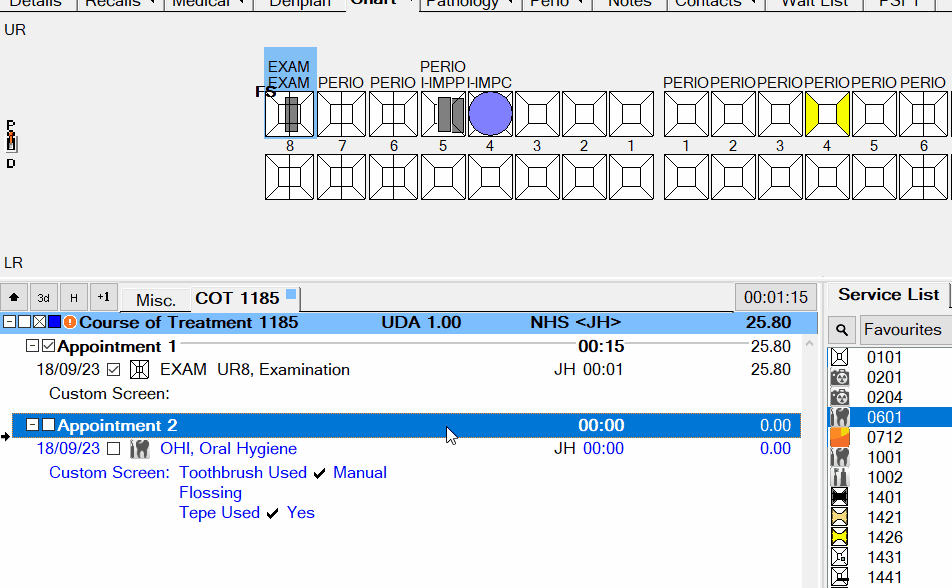Select upper left tooth 4 with yellow filling
This screenshot has width=952, height=588.
827,114
